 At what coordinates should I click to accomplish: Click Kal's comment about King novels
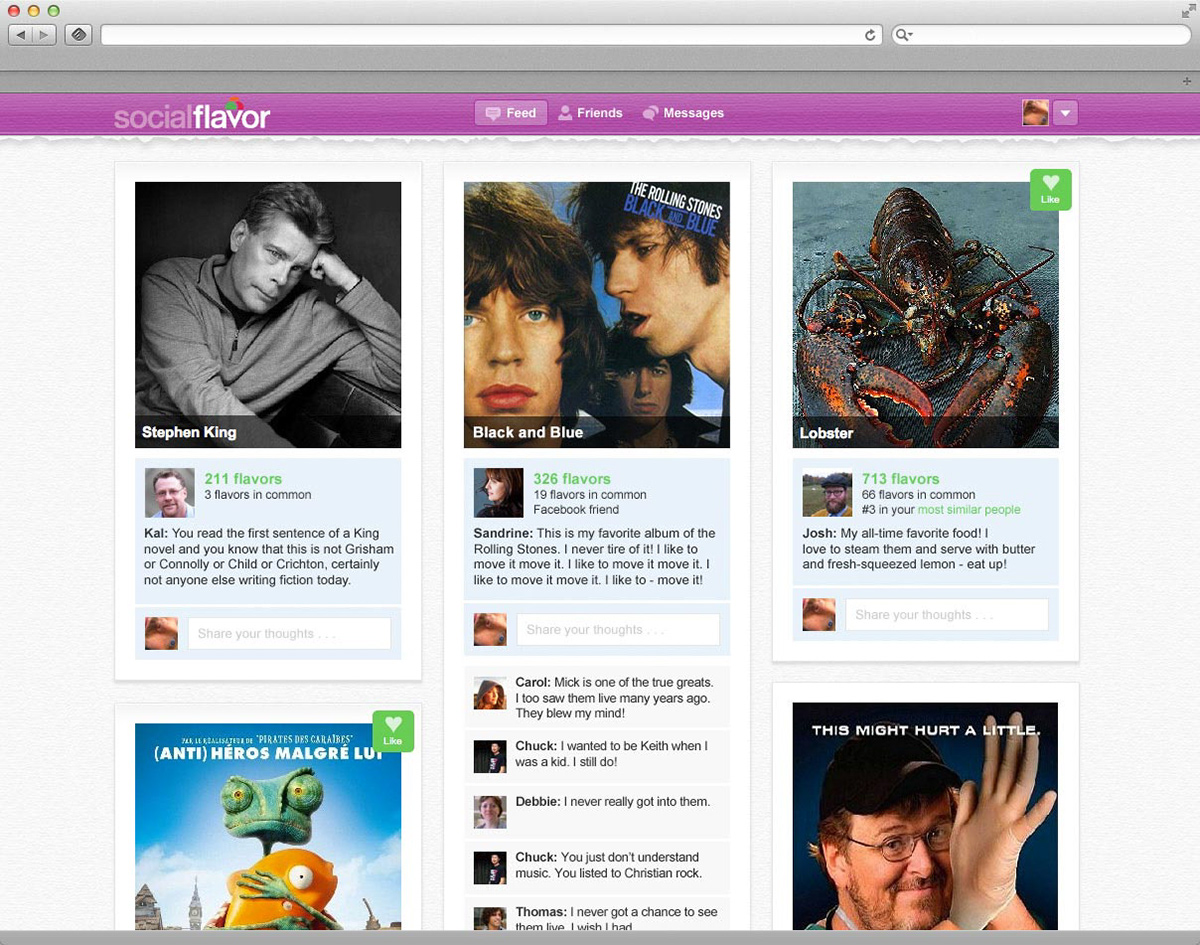(x=269, y=557)
